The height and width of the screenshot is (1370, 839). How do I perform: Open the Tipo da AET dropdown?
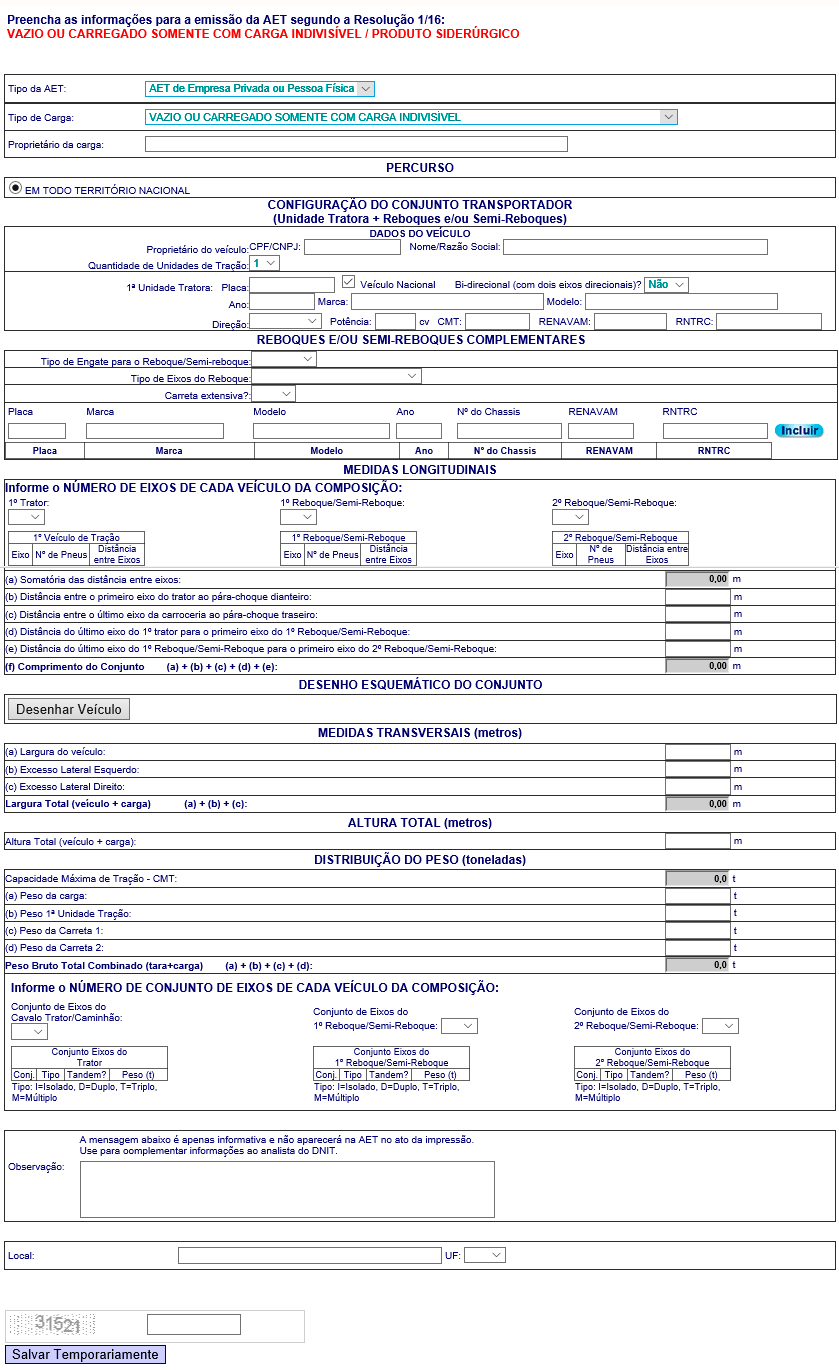coord(259,89)
